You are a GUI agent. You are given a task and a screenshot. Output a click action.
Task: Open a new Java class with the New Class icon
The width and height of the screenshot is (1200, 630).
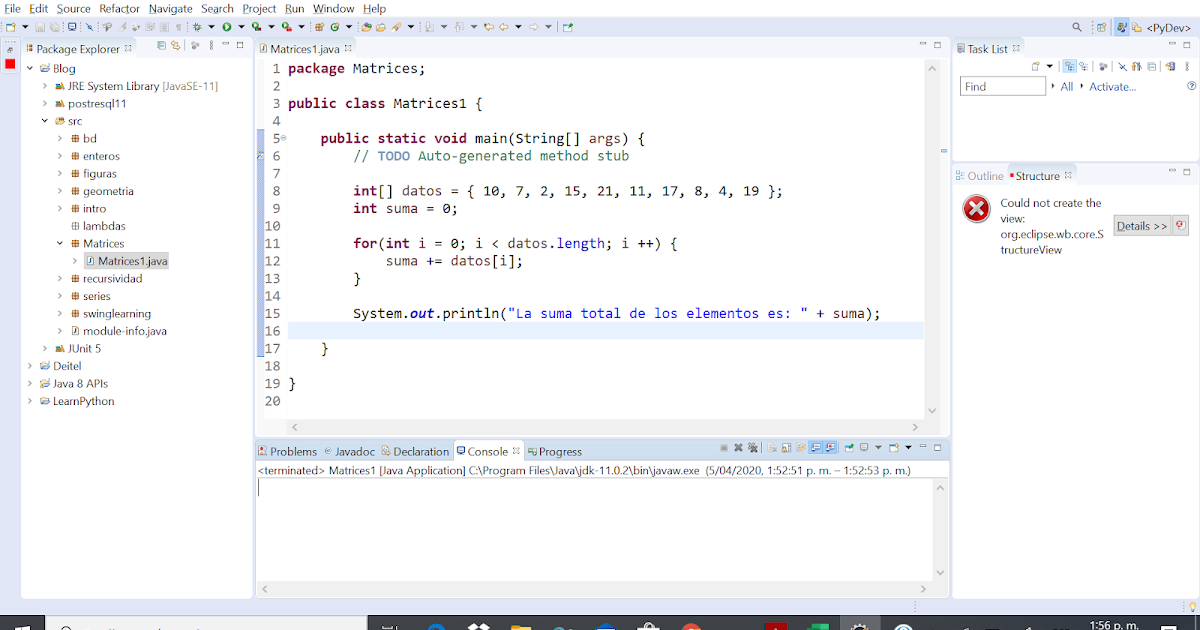(x=335, y=27)
